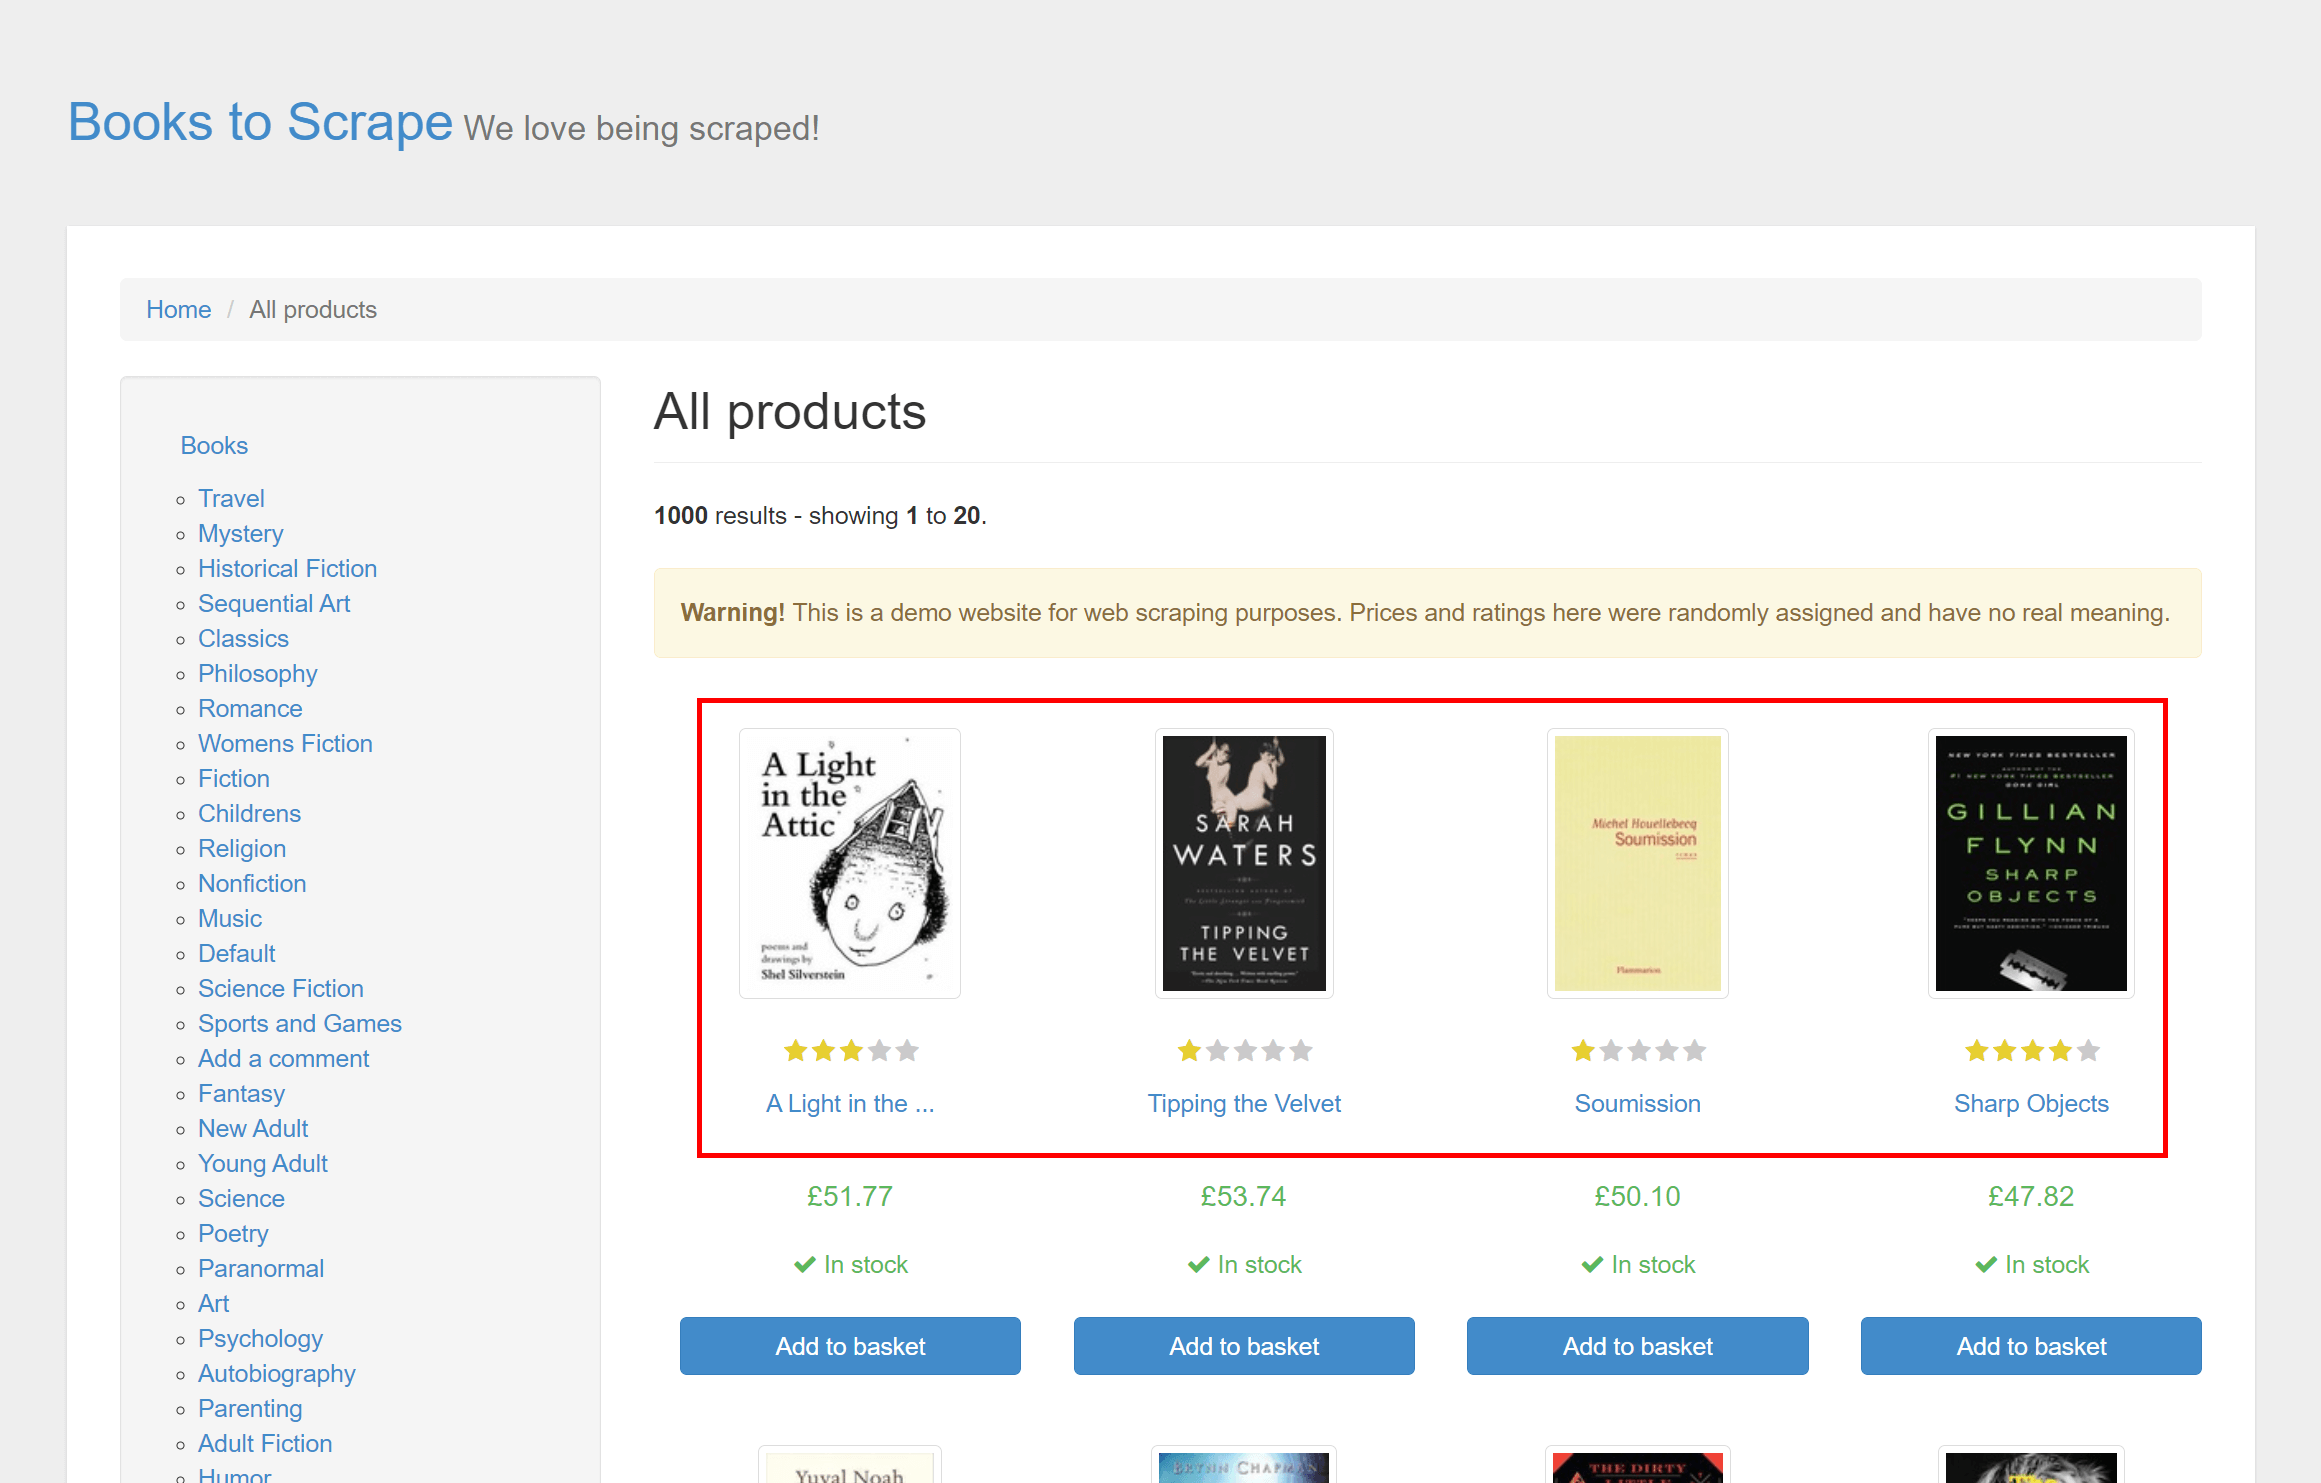Viewport: 2321px width, 1483px height.
Task: Open the Home breadcrumb link
Action: pyautogui.click(x=178, y=309)
